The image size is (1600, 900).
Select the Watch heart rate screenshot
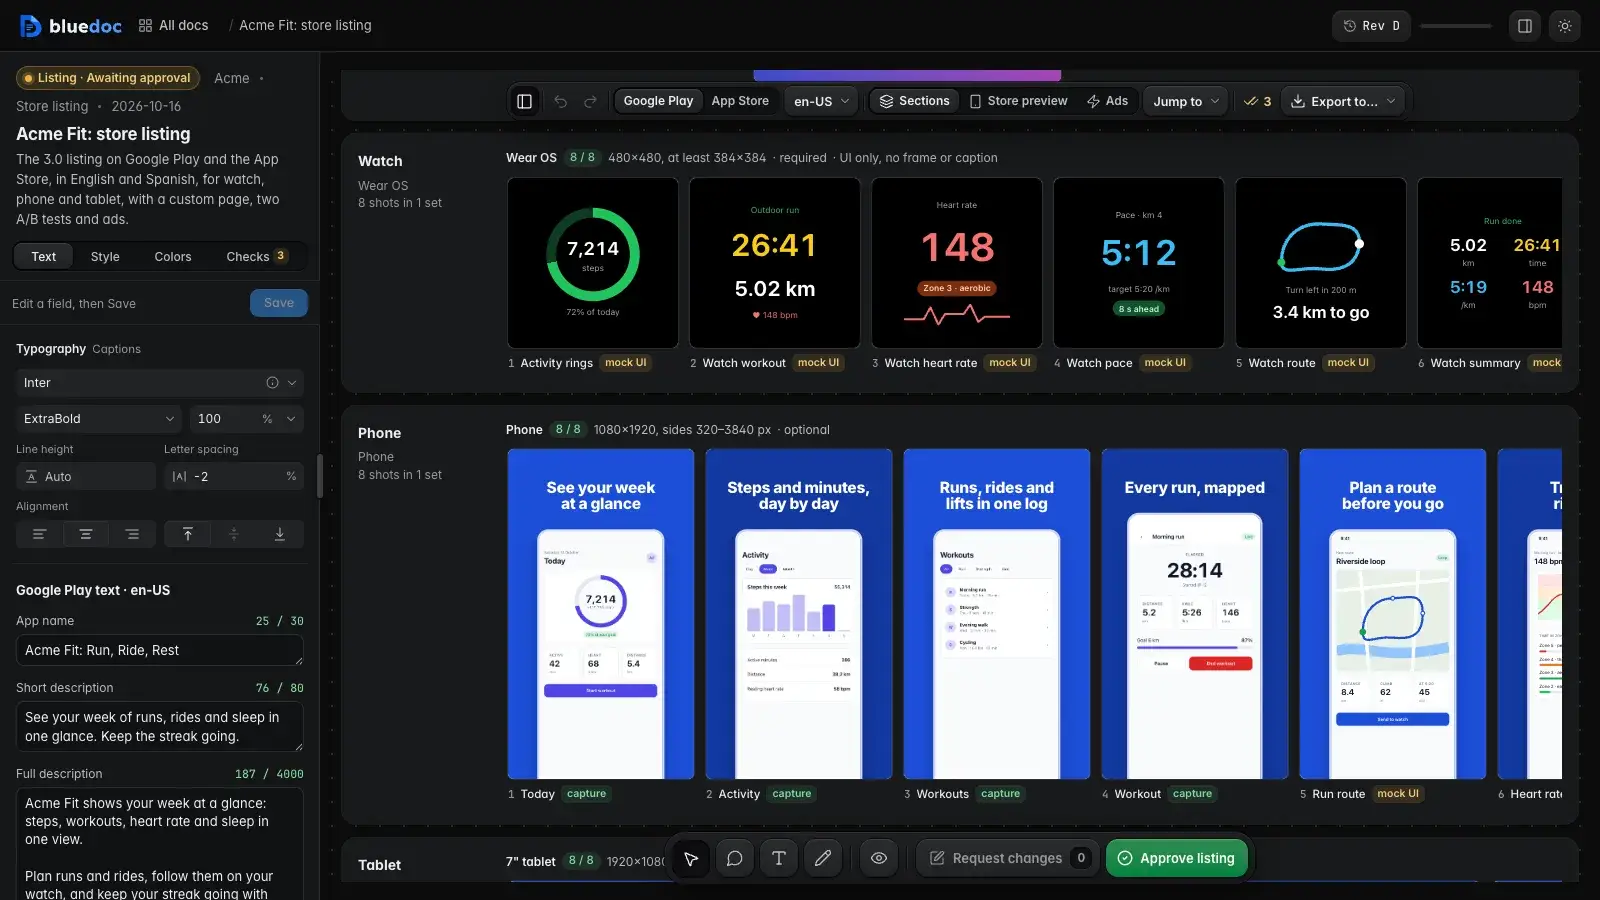(x=957, y=263)
